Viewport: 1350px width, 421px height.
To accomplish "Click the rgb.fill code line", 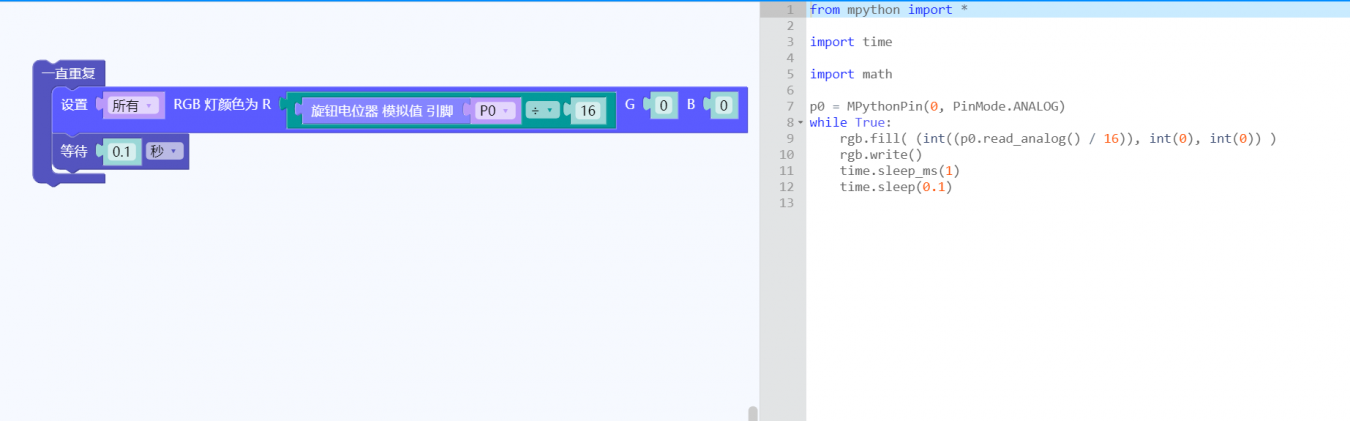I will pos(1058,138).
